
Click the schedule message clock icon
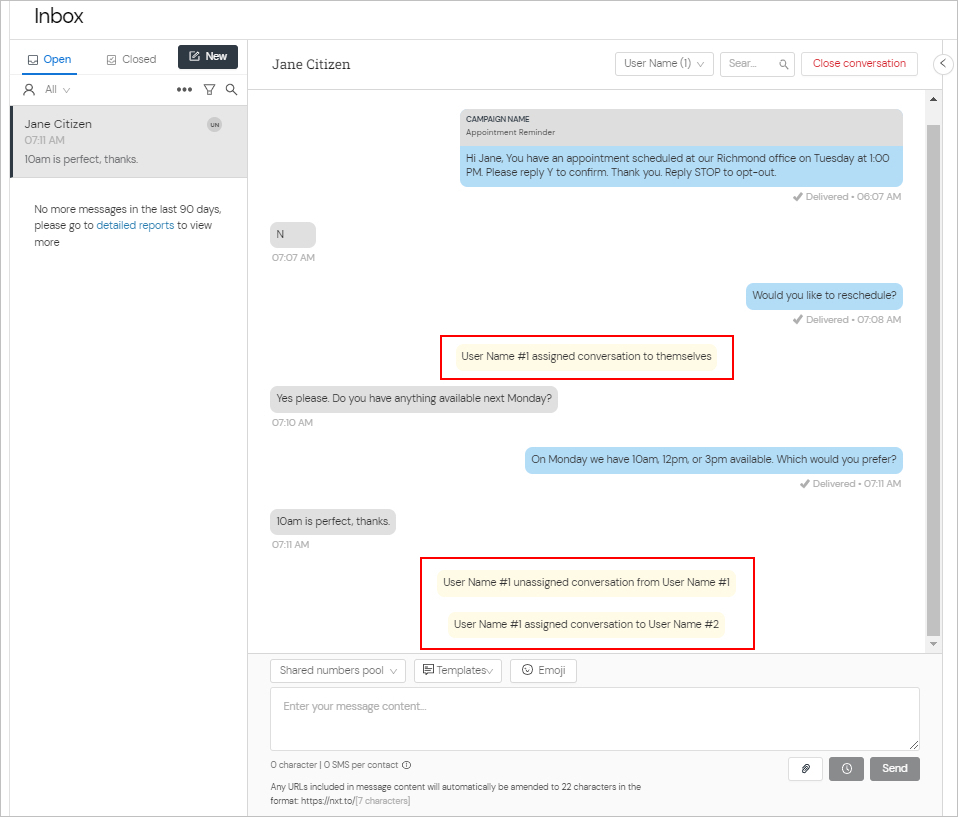click(x=846, y=768)
